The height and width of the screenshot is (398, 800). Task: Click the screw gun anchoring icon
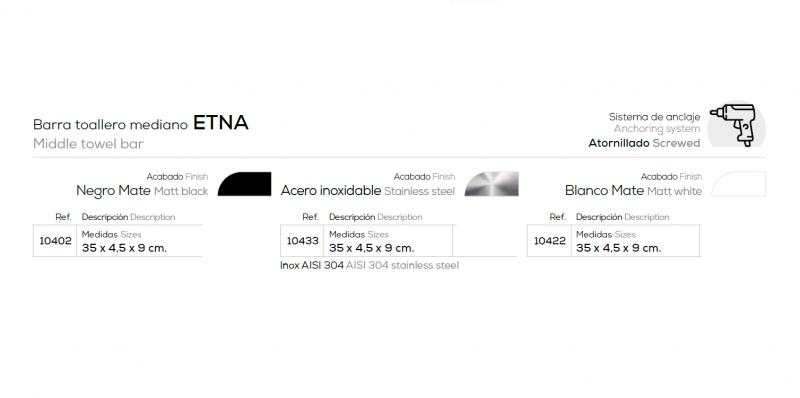point(736,125)
